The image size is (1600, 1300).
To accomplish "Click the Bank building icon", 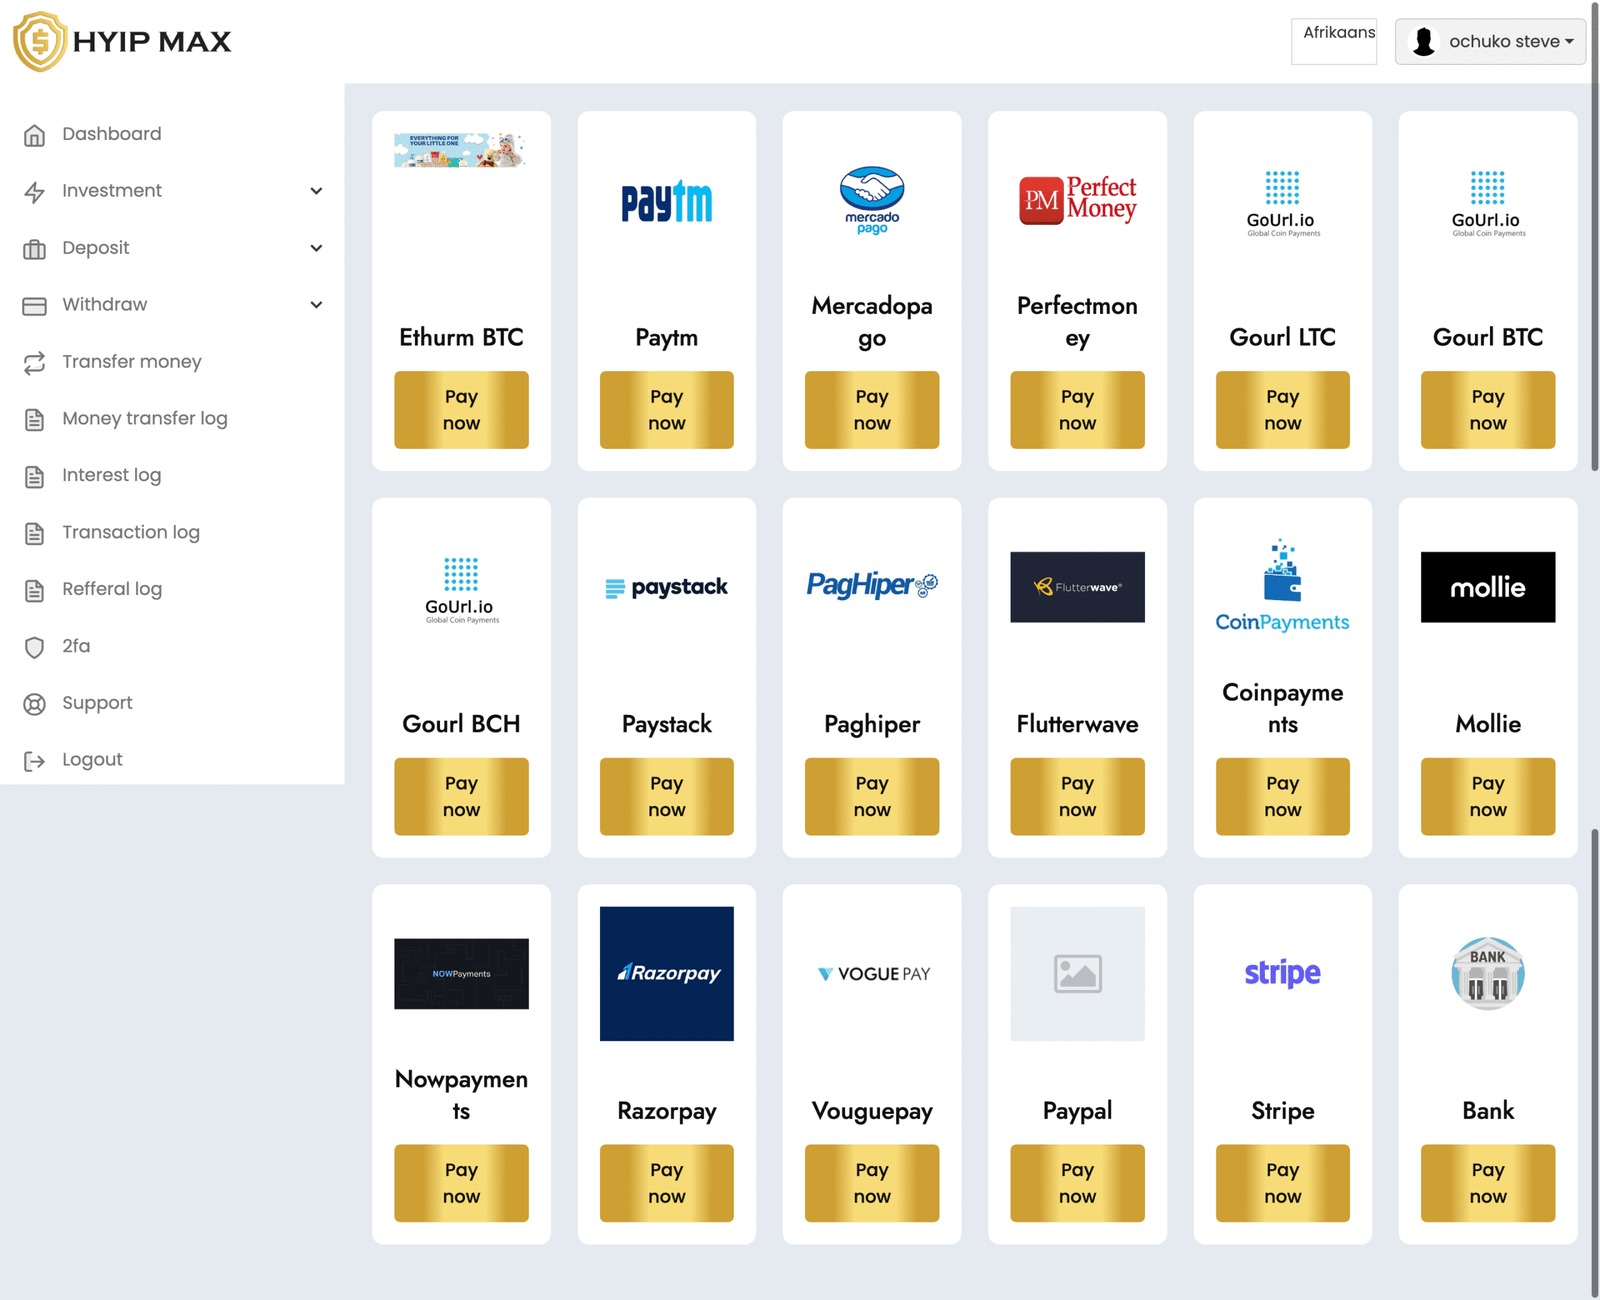I will tap(1487, 973).
